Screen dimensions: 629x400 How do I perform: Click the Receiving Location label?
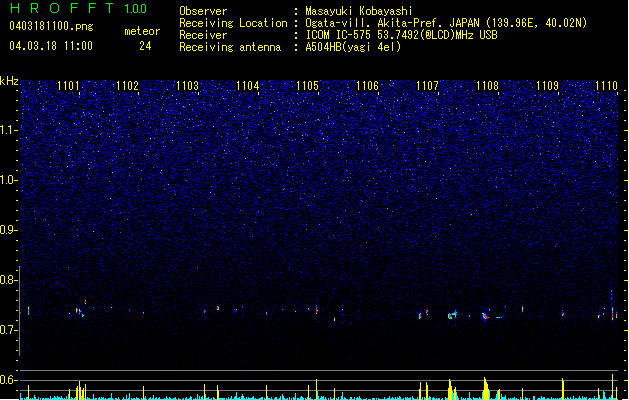point(233,23)
